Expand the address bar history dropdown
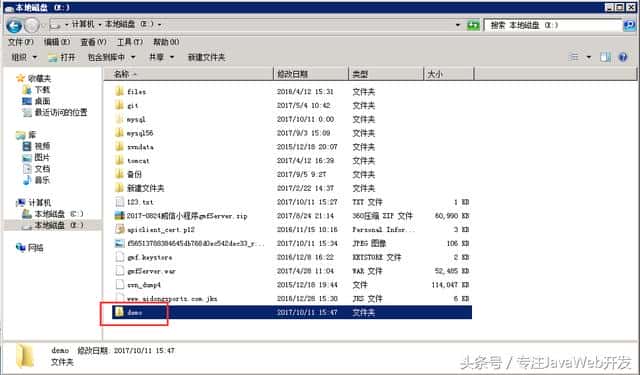The image size is (640, 375). pyautogui.click(x=458, y=25)
